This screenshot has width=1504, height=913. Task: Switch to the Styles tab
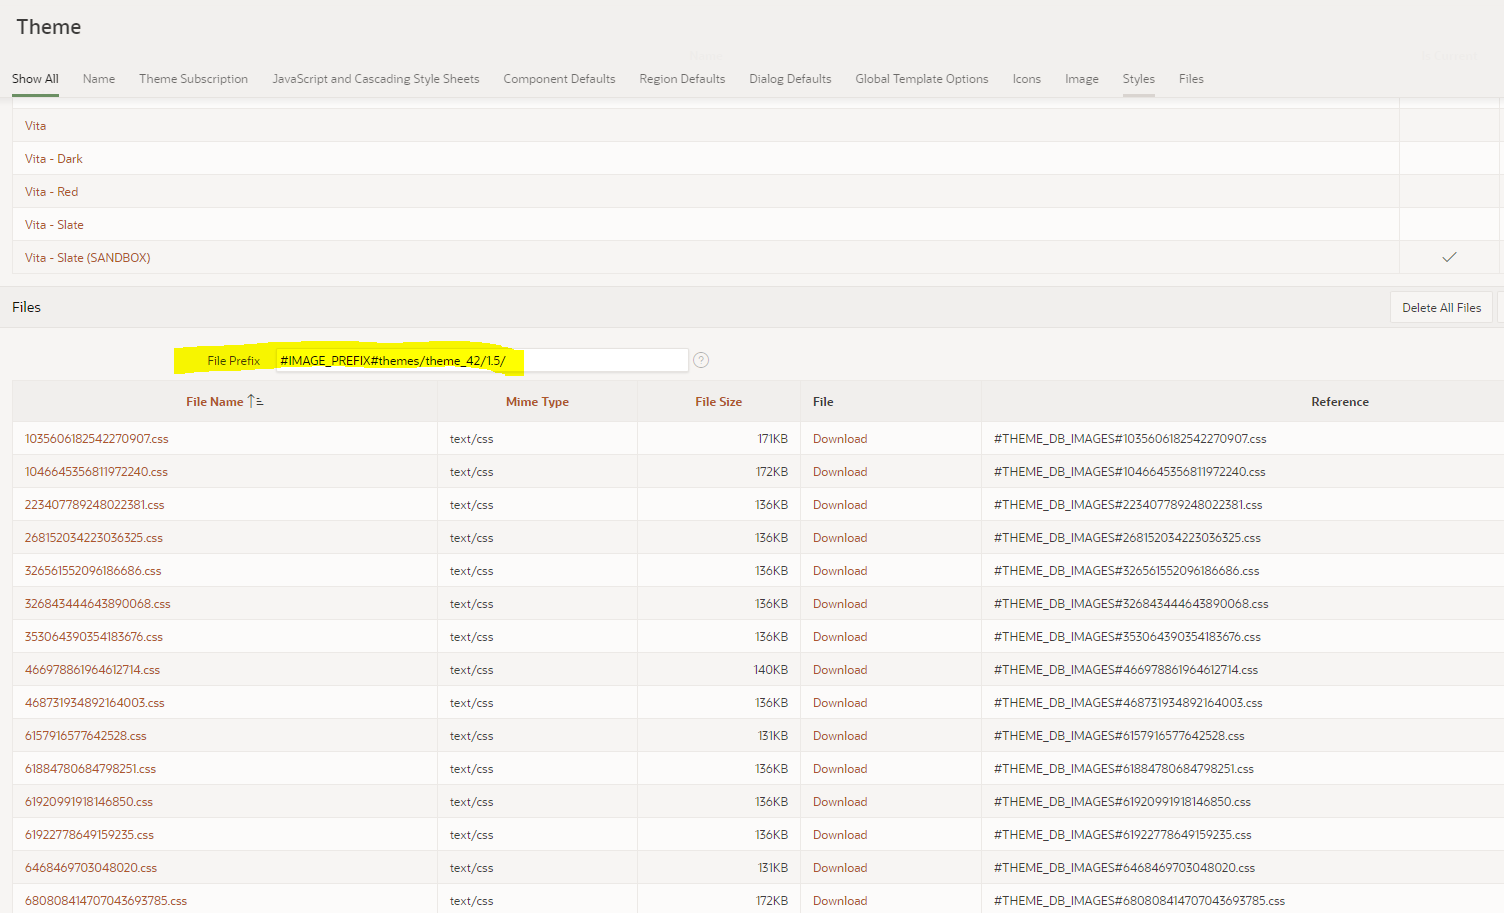(1138, 79)
